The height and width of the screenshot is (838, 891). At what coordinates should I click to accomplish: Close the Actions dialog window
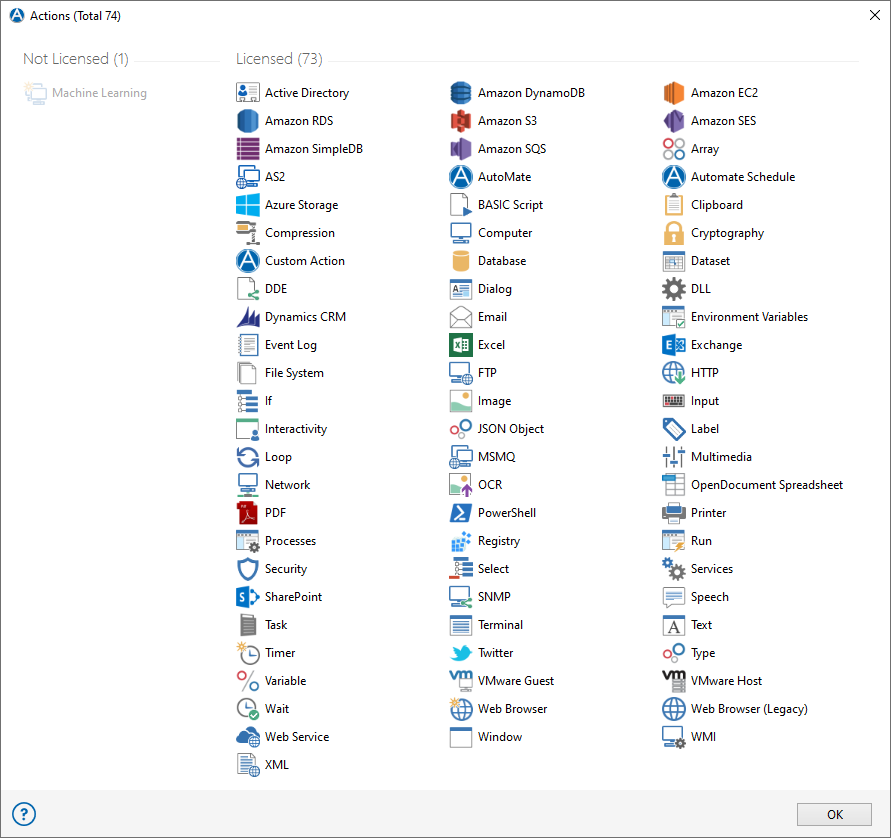[875, 15]
